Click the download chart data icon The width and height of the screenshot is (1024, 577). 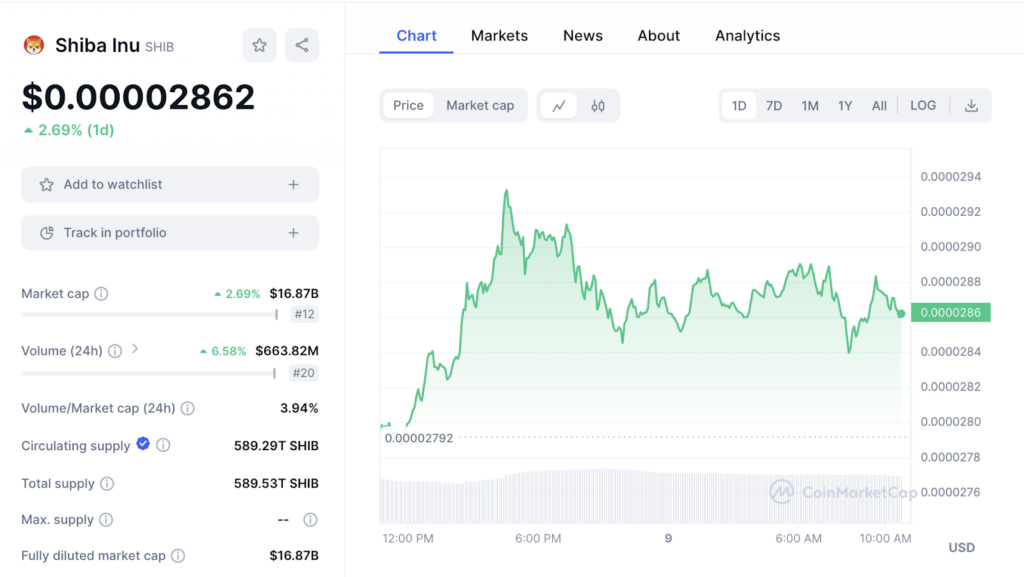click(971, 106)
